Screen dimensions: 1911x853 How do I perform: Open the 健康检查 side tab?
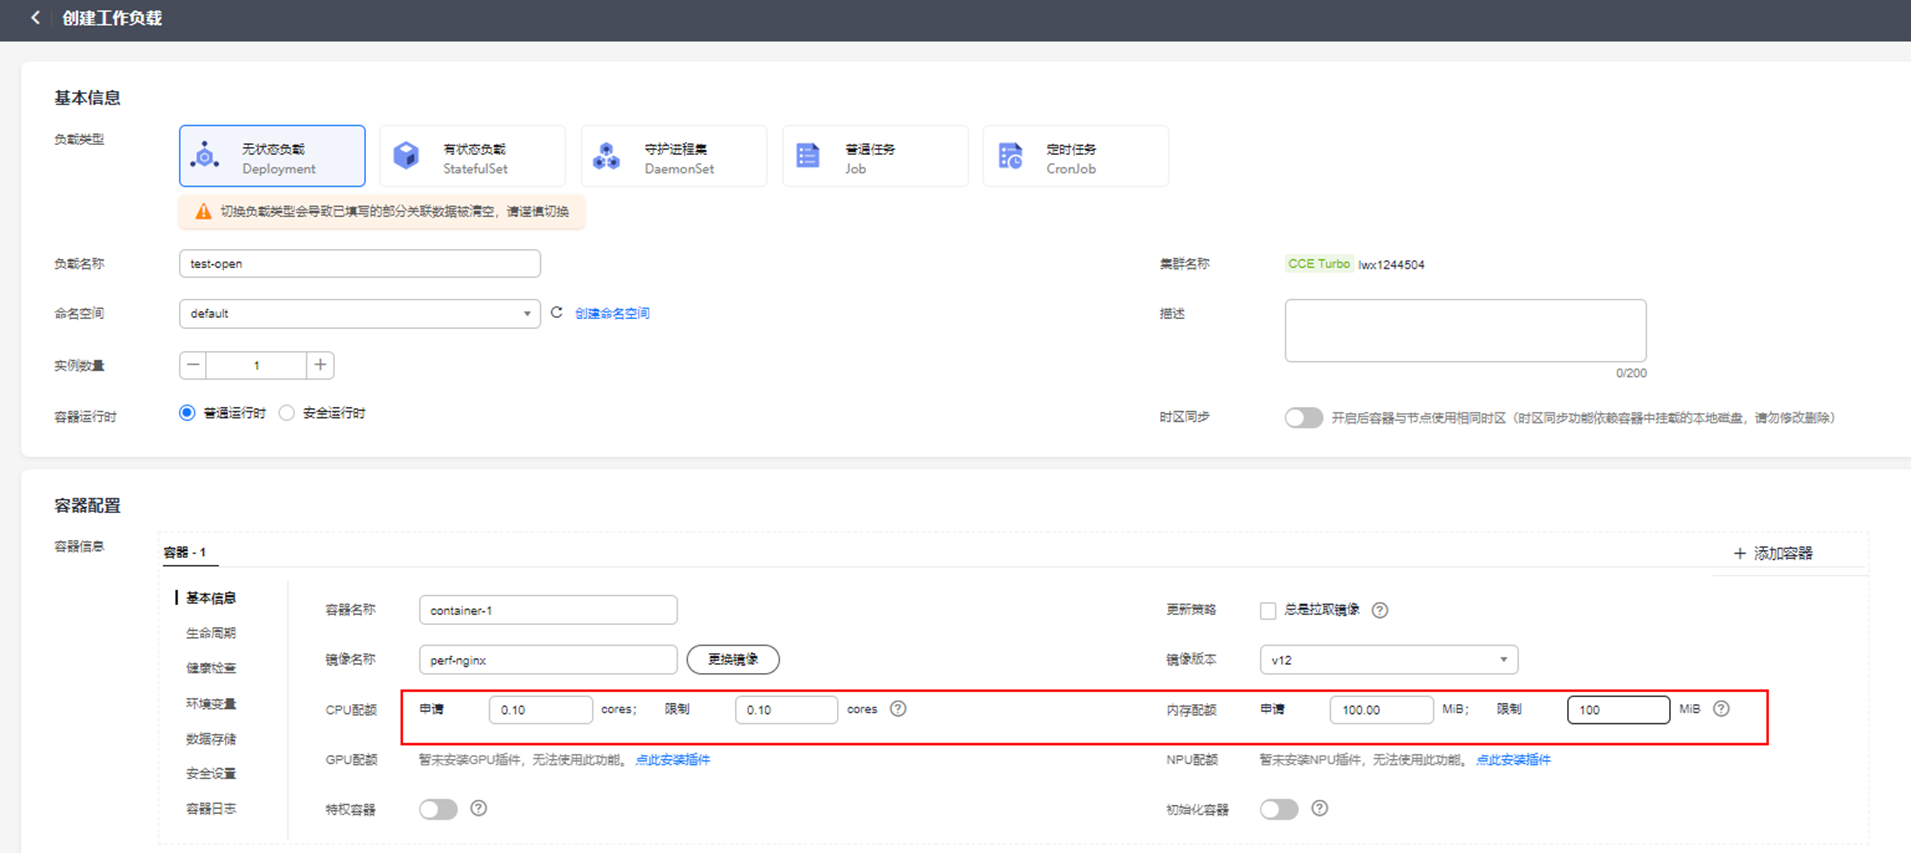click(211, 668)
